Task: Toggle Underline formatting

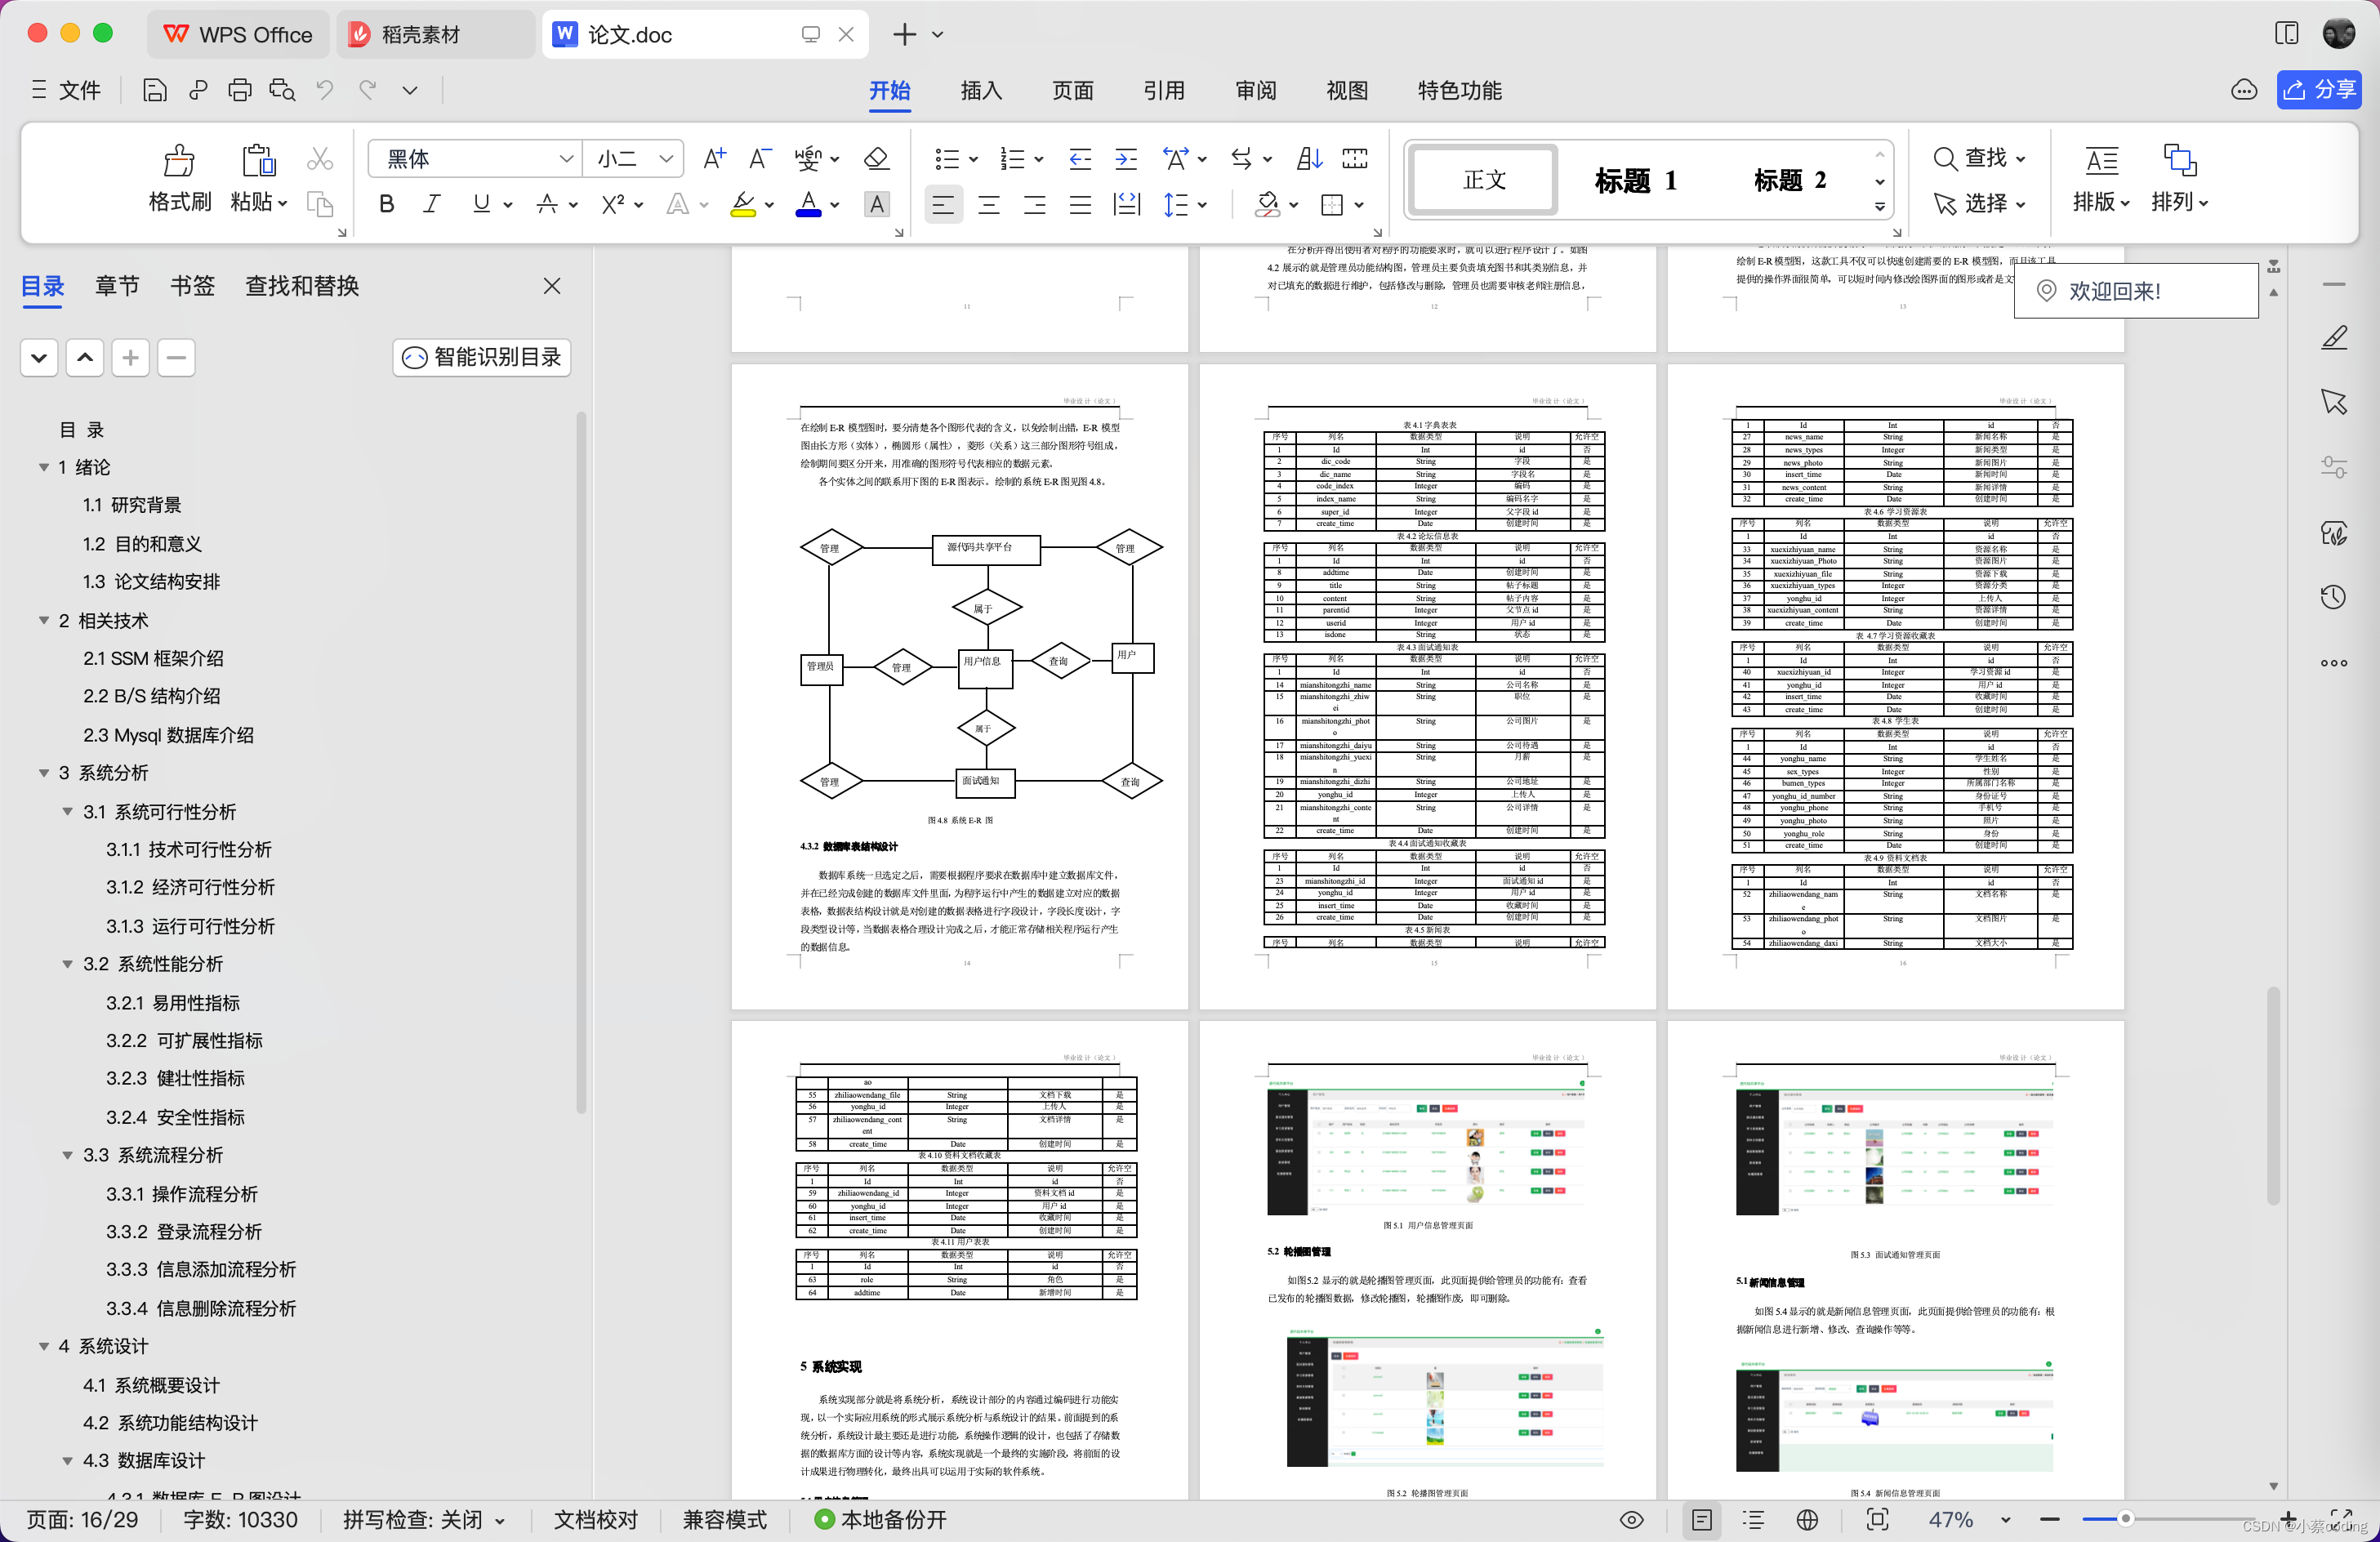Action: pyautogui.click(x=481, y=205)
